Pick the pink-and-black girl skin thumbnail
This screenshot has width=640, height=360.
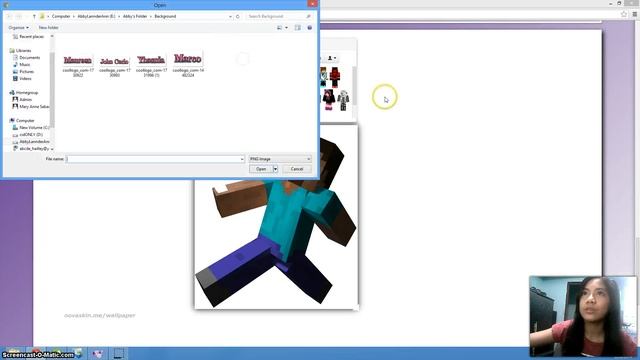point(328,100)
